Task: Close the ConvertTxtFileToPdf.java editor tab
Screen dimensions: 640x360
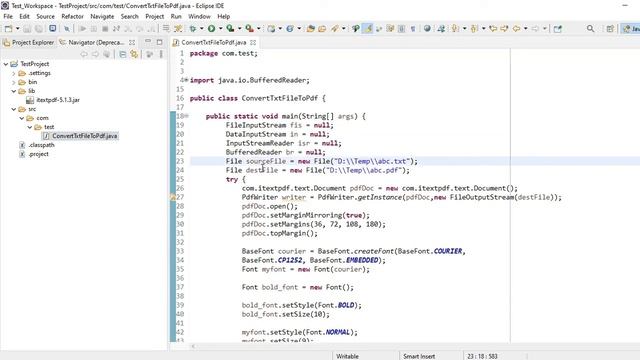Action: point(253,42)
